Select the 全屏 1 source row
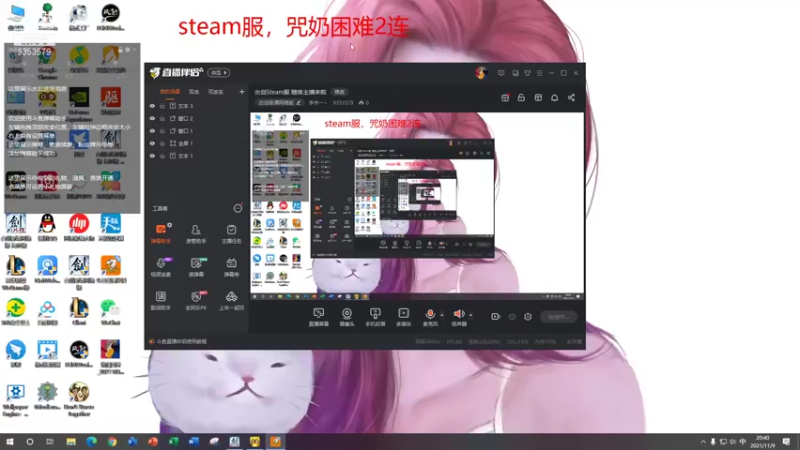Screen dimensions: 800x450 pos(197,143)
